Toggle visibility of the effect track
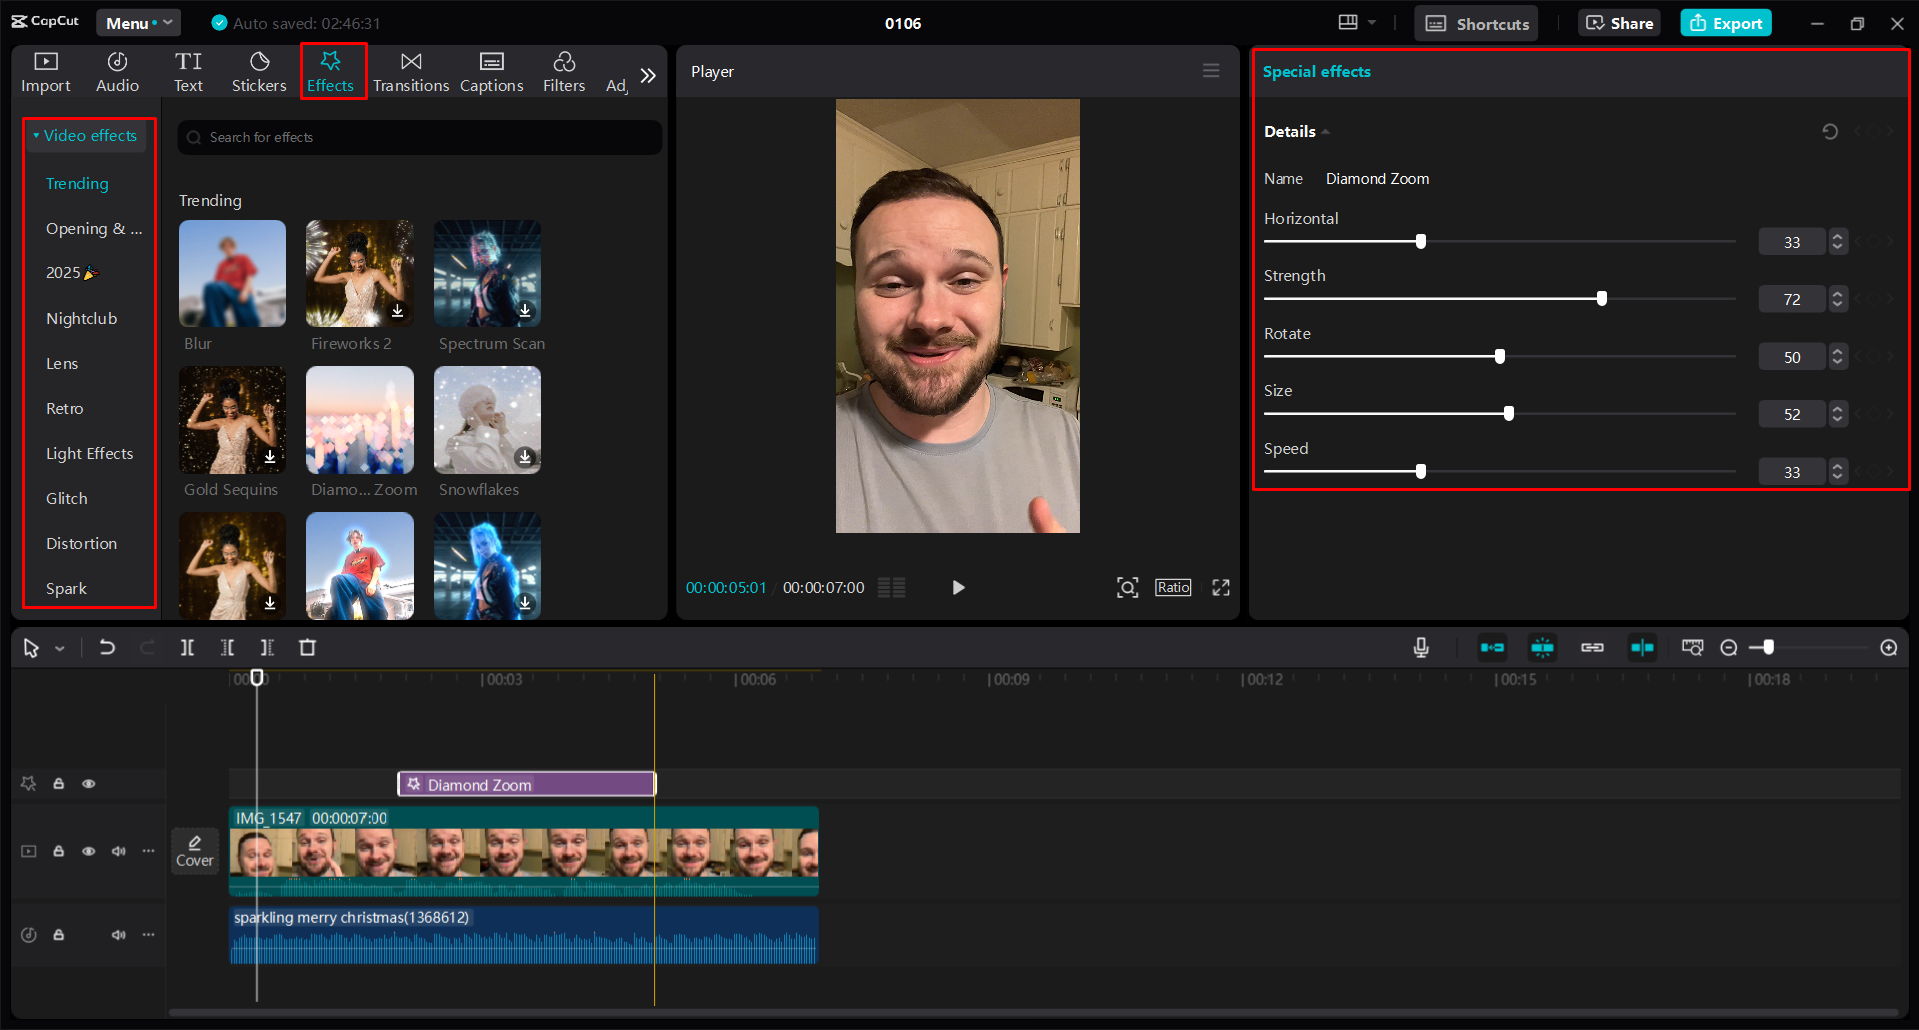1919x1030 pixels. click(x=88, y=784)
